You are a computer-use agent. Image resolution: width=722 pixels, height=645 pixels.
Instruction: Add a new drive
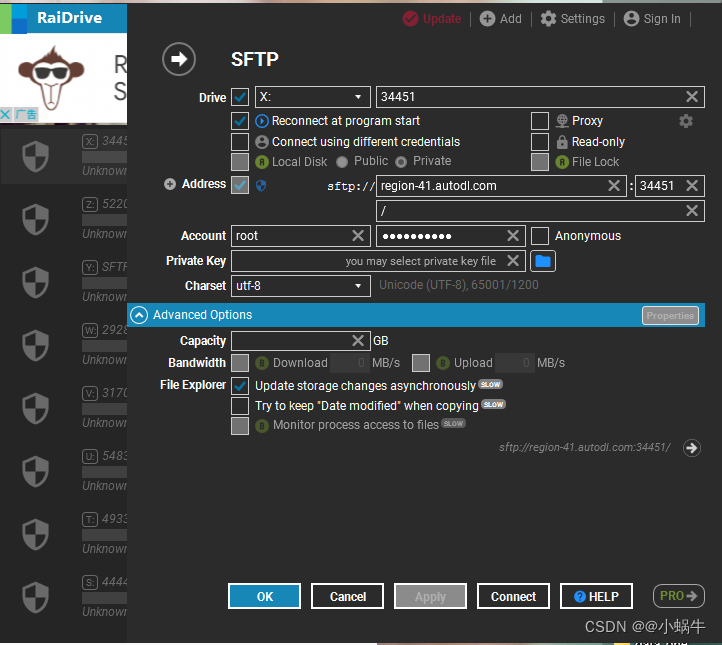[501, 19]
